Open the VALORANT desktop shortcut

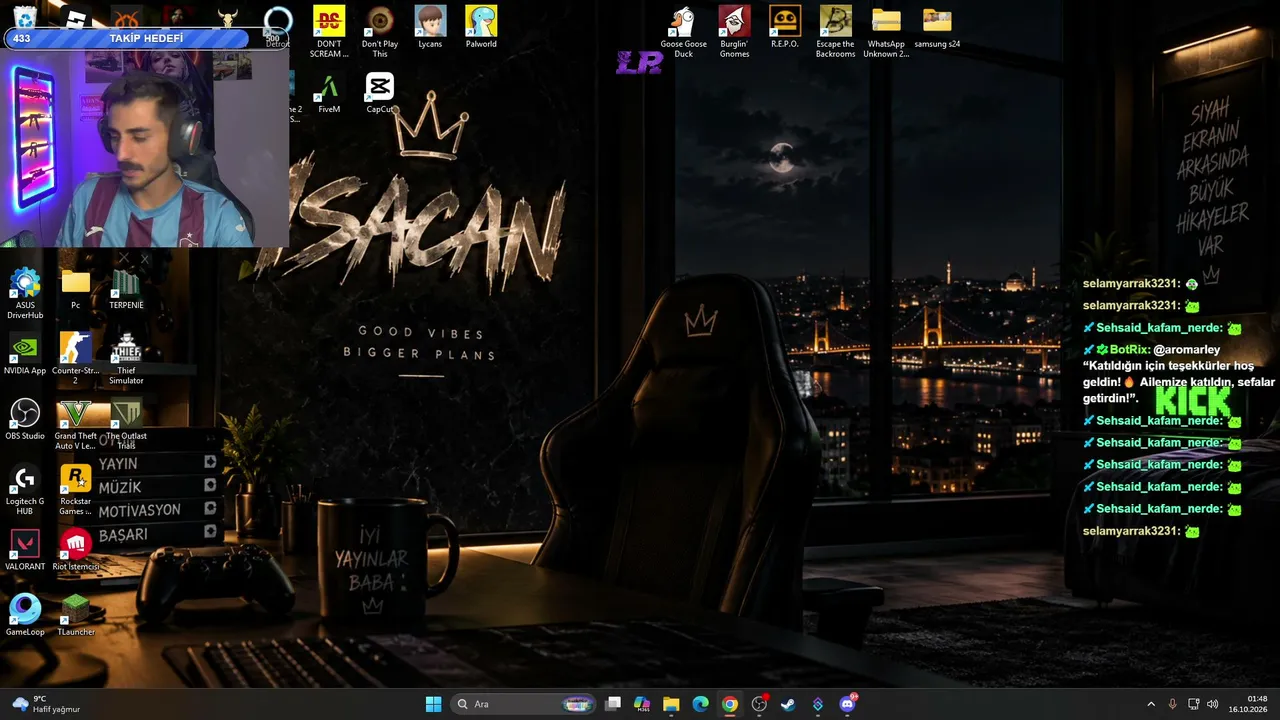pyautogui.click(x=25, y=550)
